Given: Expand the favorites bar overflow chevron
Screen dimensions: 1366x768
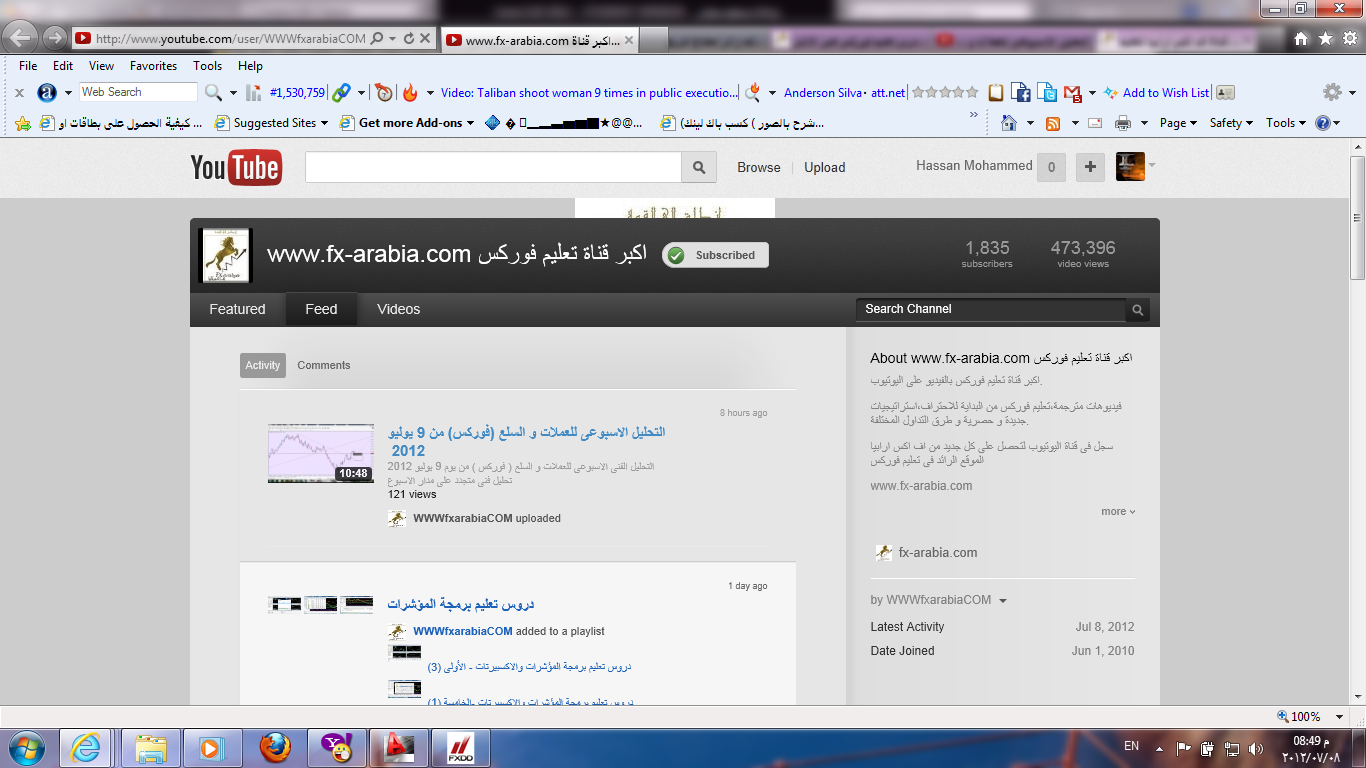Looking at the screenshot, I should pos(974,115).
